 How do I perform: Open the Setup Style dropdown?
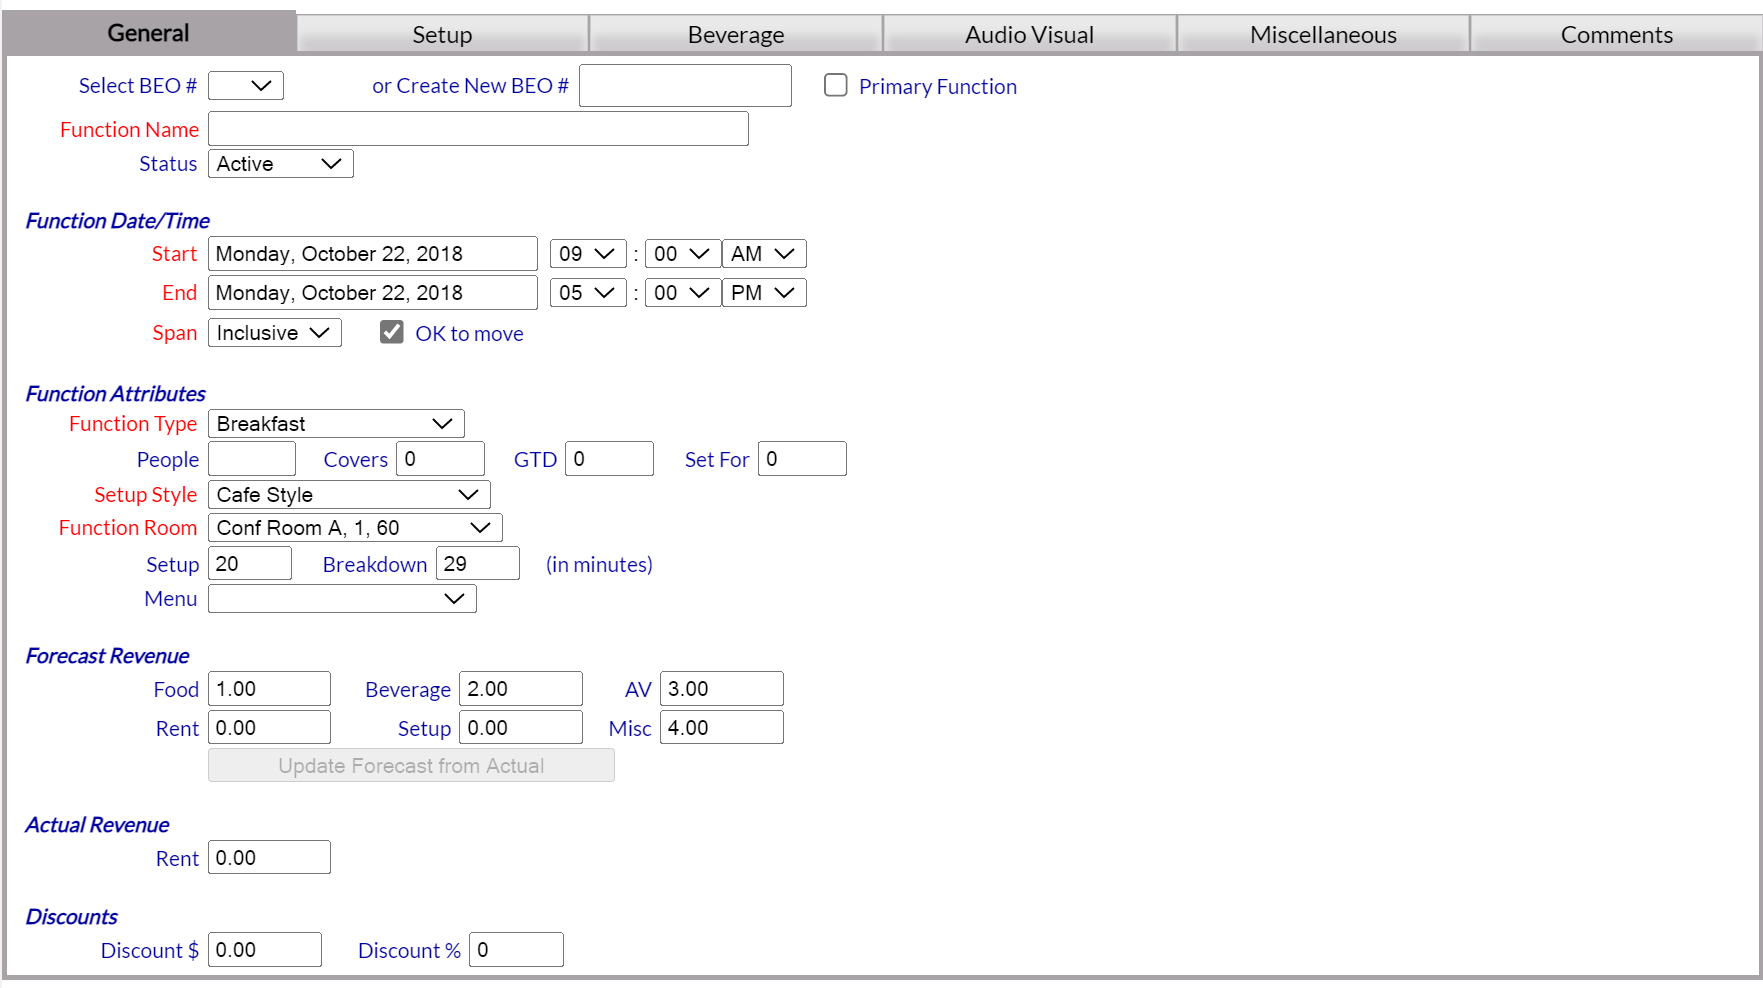tap(349, 494)
